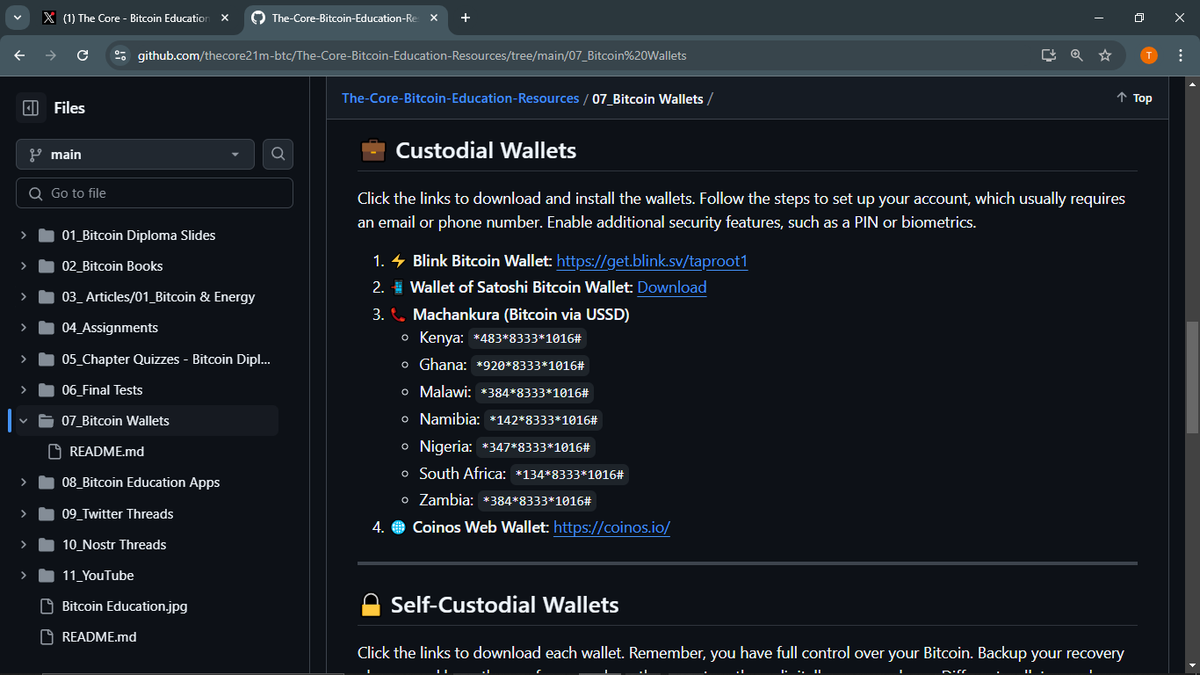This screenshot has width=1200, height=675.
Task: Open the 04_Assignments folder
Action: [110, 328]
